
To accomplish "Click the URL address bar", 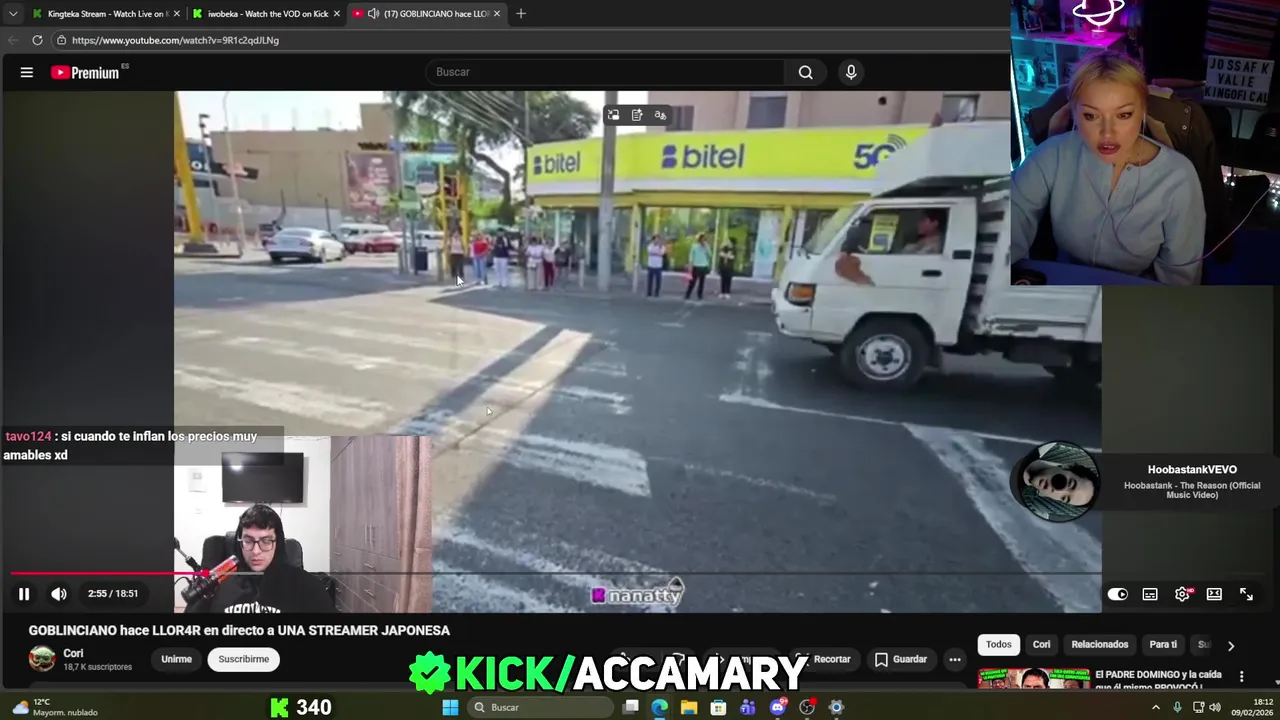I will point(530,40).
